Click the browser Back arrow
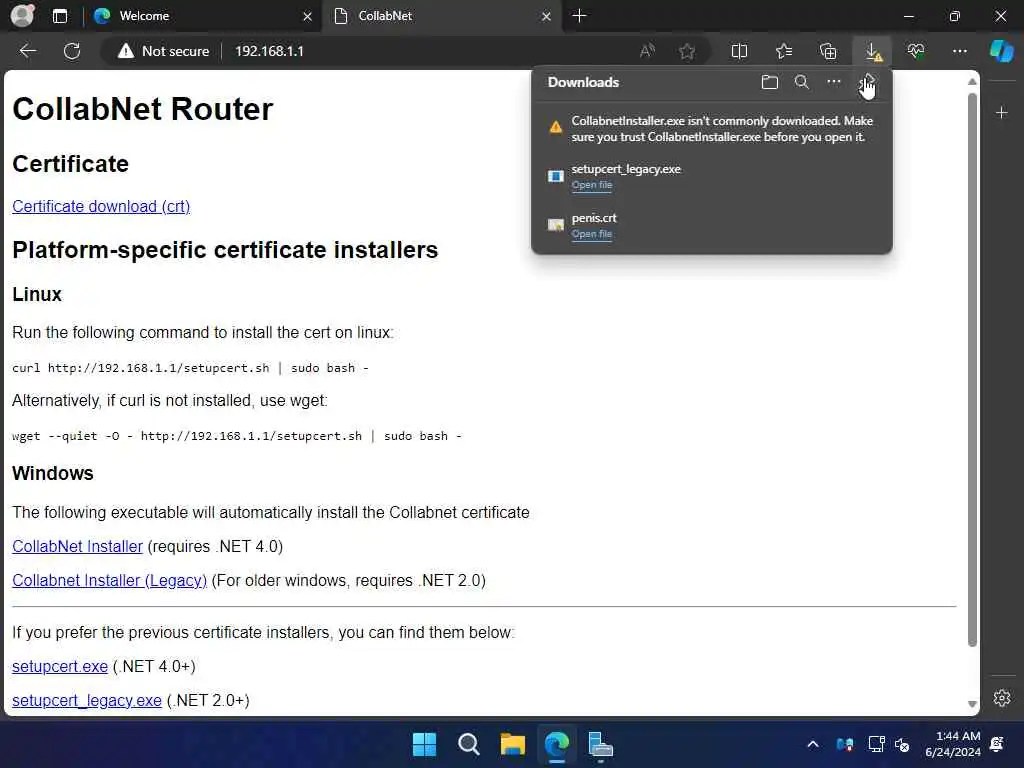1024x768 pixels. click(27, 51)
